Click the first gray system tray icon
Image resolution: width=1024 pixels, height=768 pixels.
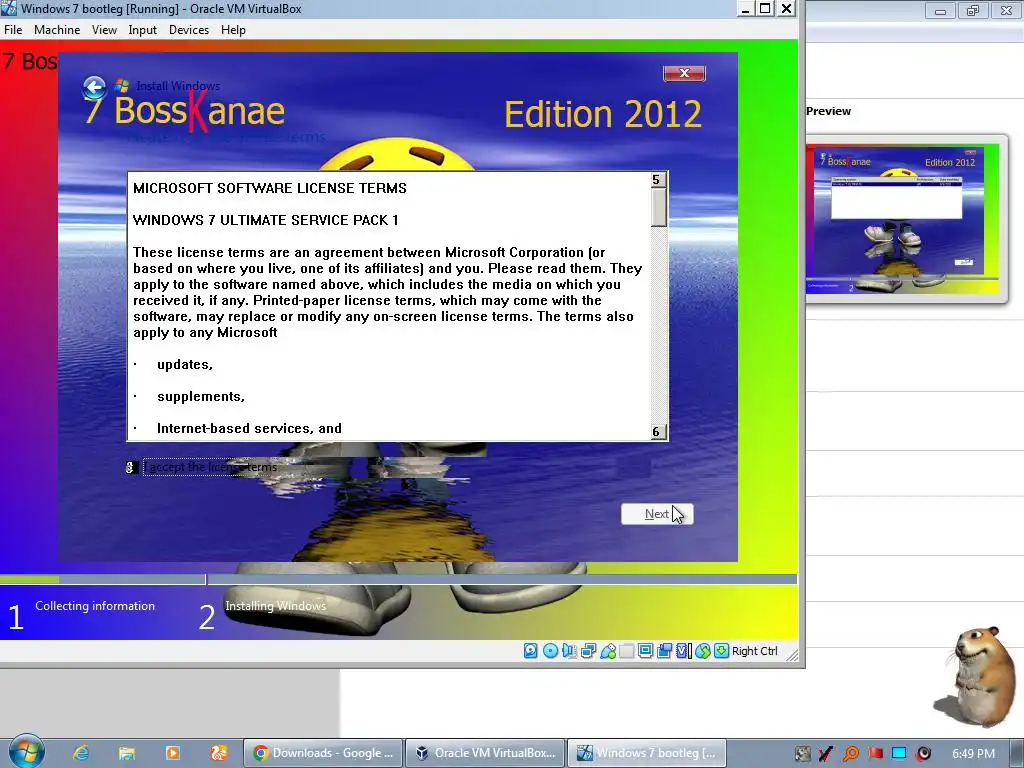tap(803, 754)
